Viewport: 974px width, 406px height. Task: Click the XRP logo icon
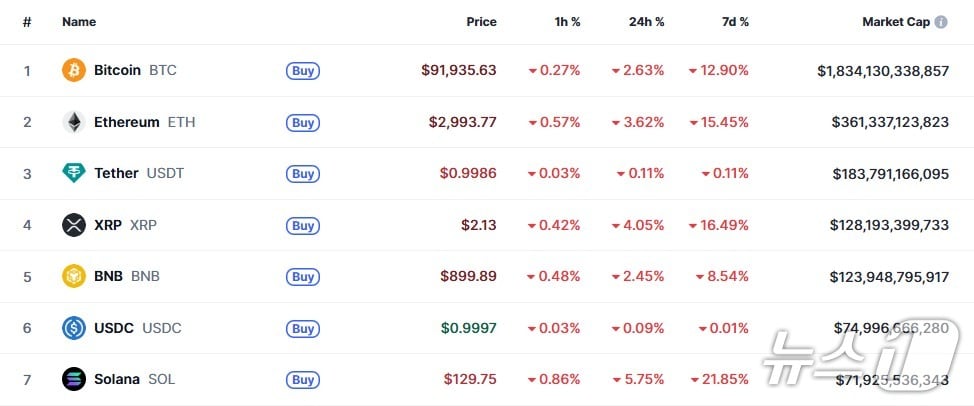[x=74, y=225]
